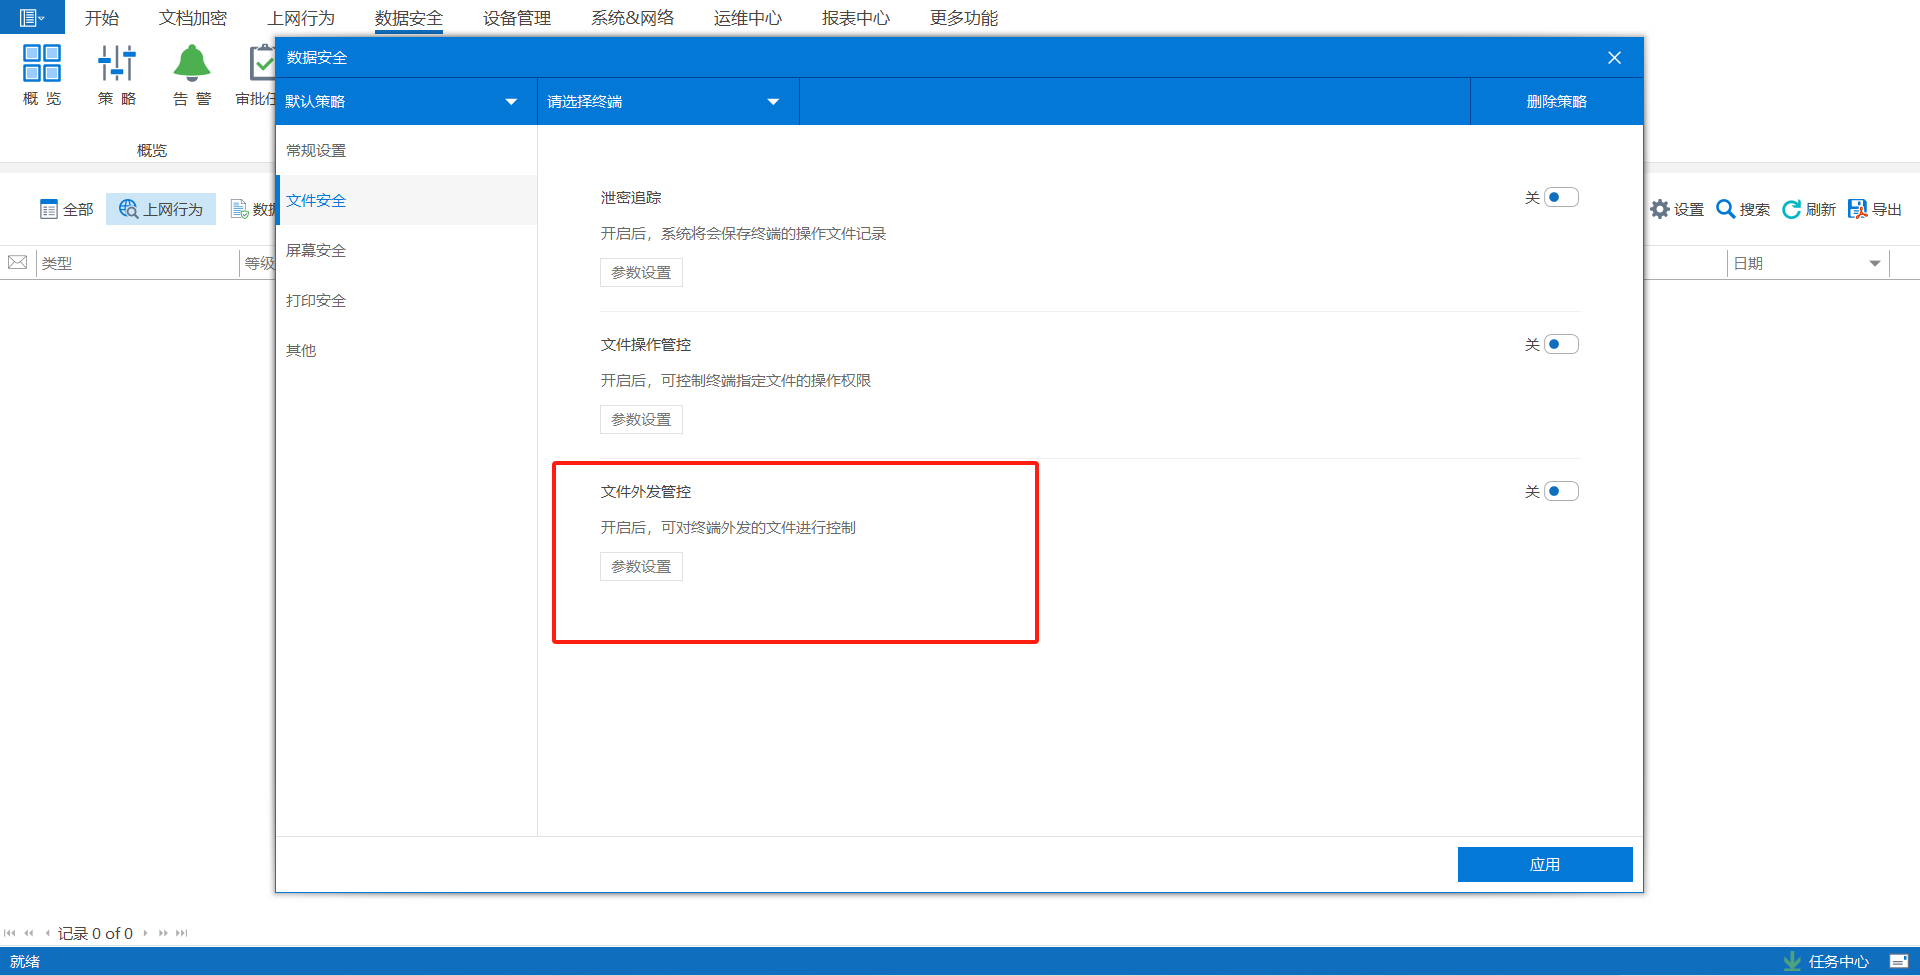Click the 删除策略 button
The height and width of the screenshot is (976, 1920).
[1557, 101]
